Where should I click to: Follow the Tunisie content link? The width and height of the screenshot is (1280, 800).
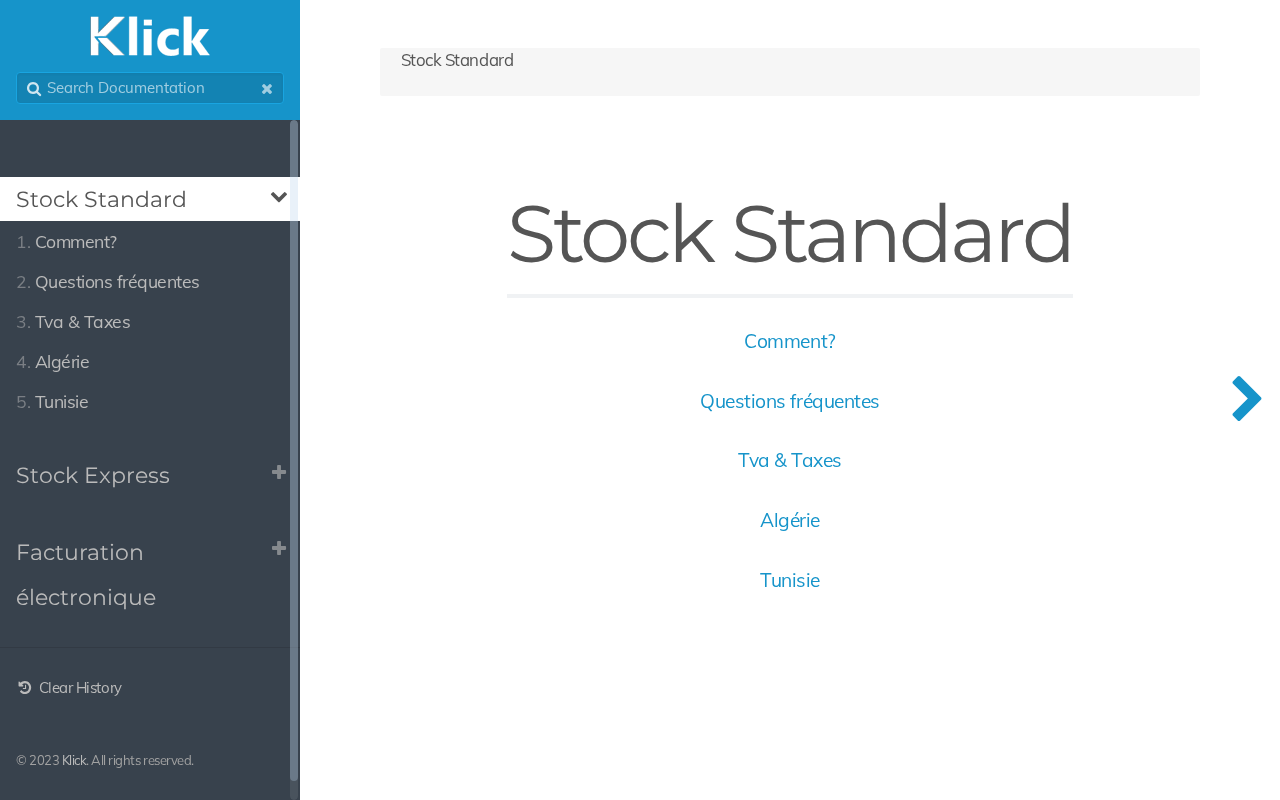[790, 580]
